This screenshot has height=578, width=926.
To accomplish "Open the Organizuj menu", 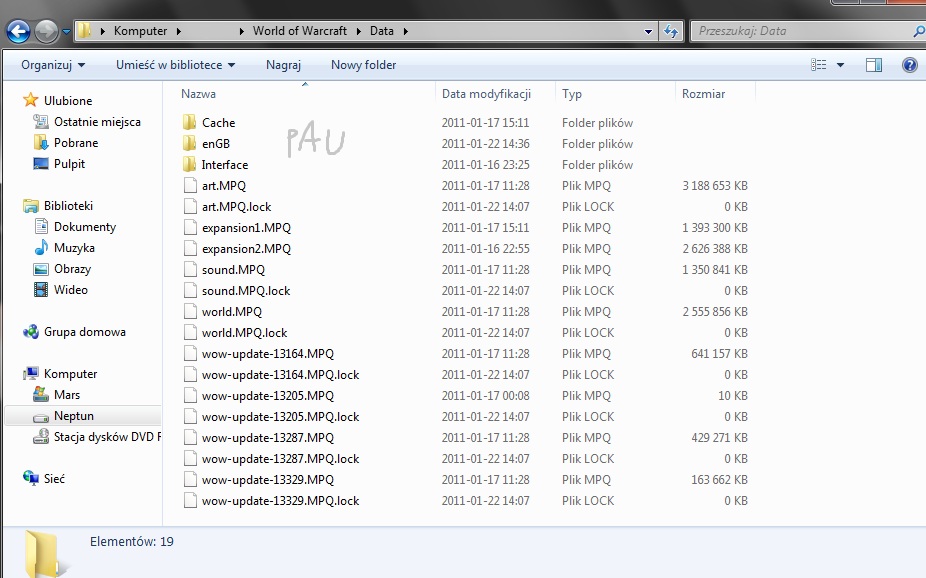I will (53, 65).
